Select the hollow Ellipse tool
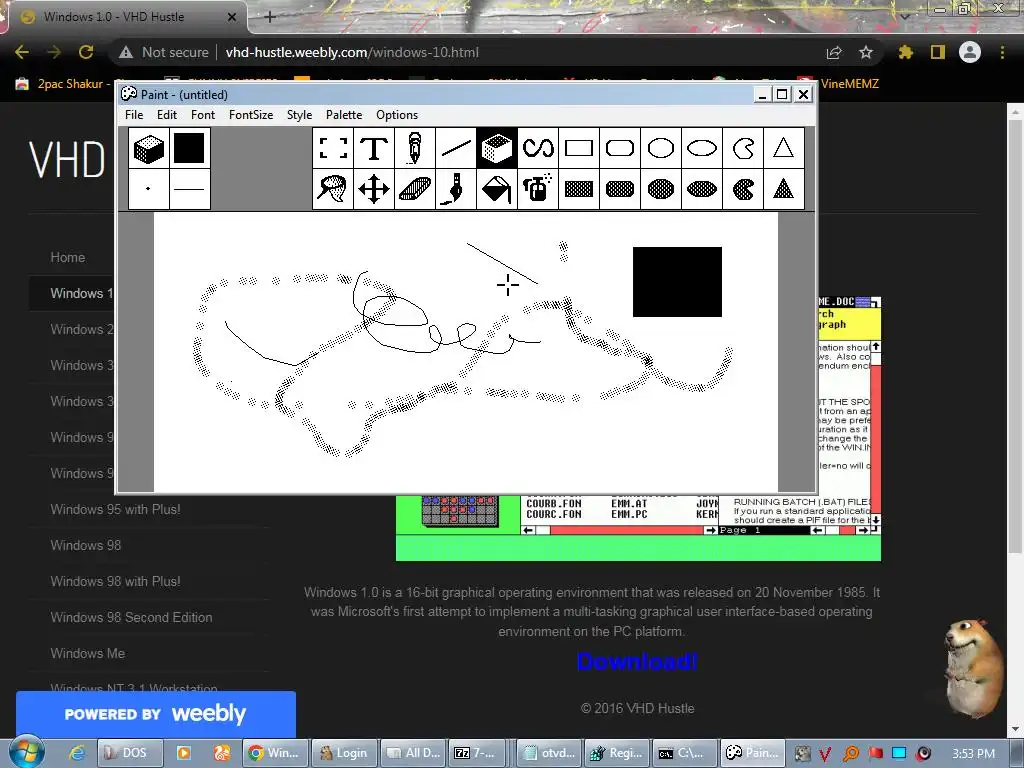This screenshot has height=768, width=1024. click(x=702, y=148)
